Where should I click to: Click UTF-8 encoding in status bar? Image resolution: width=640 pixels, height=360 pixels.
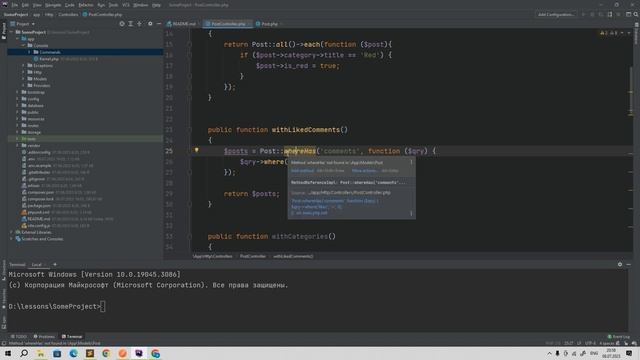click(590, 343)
